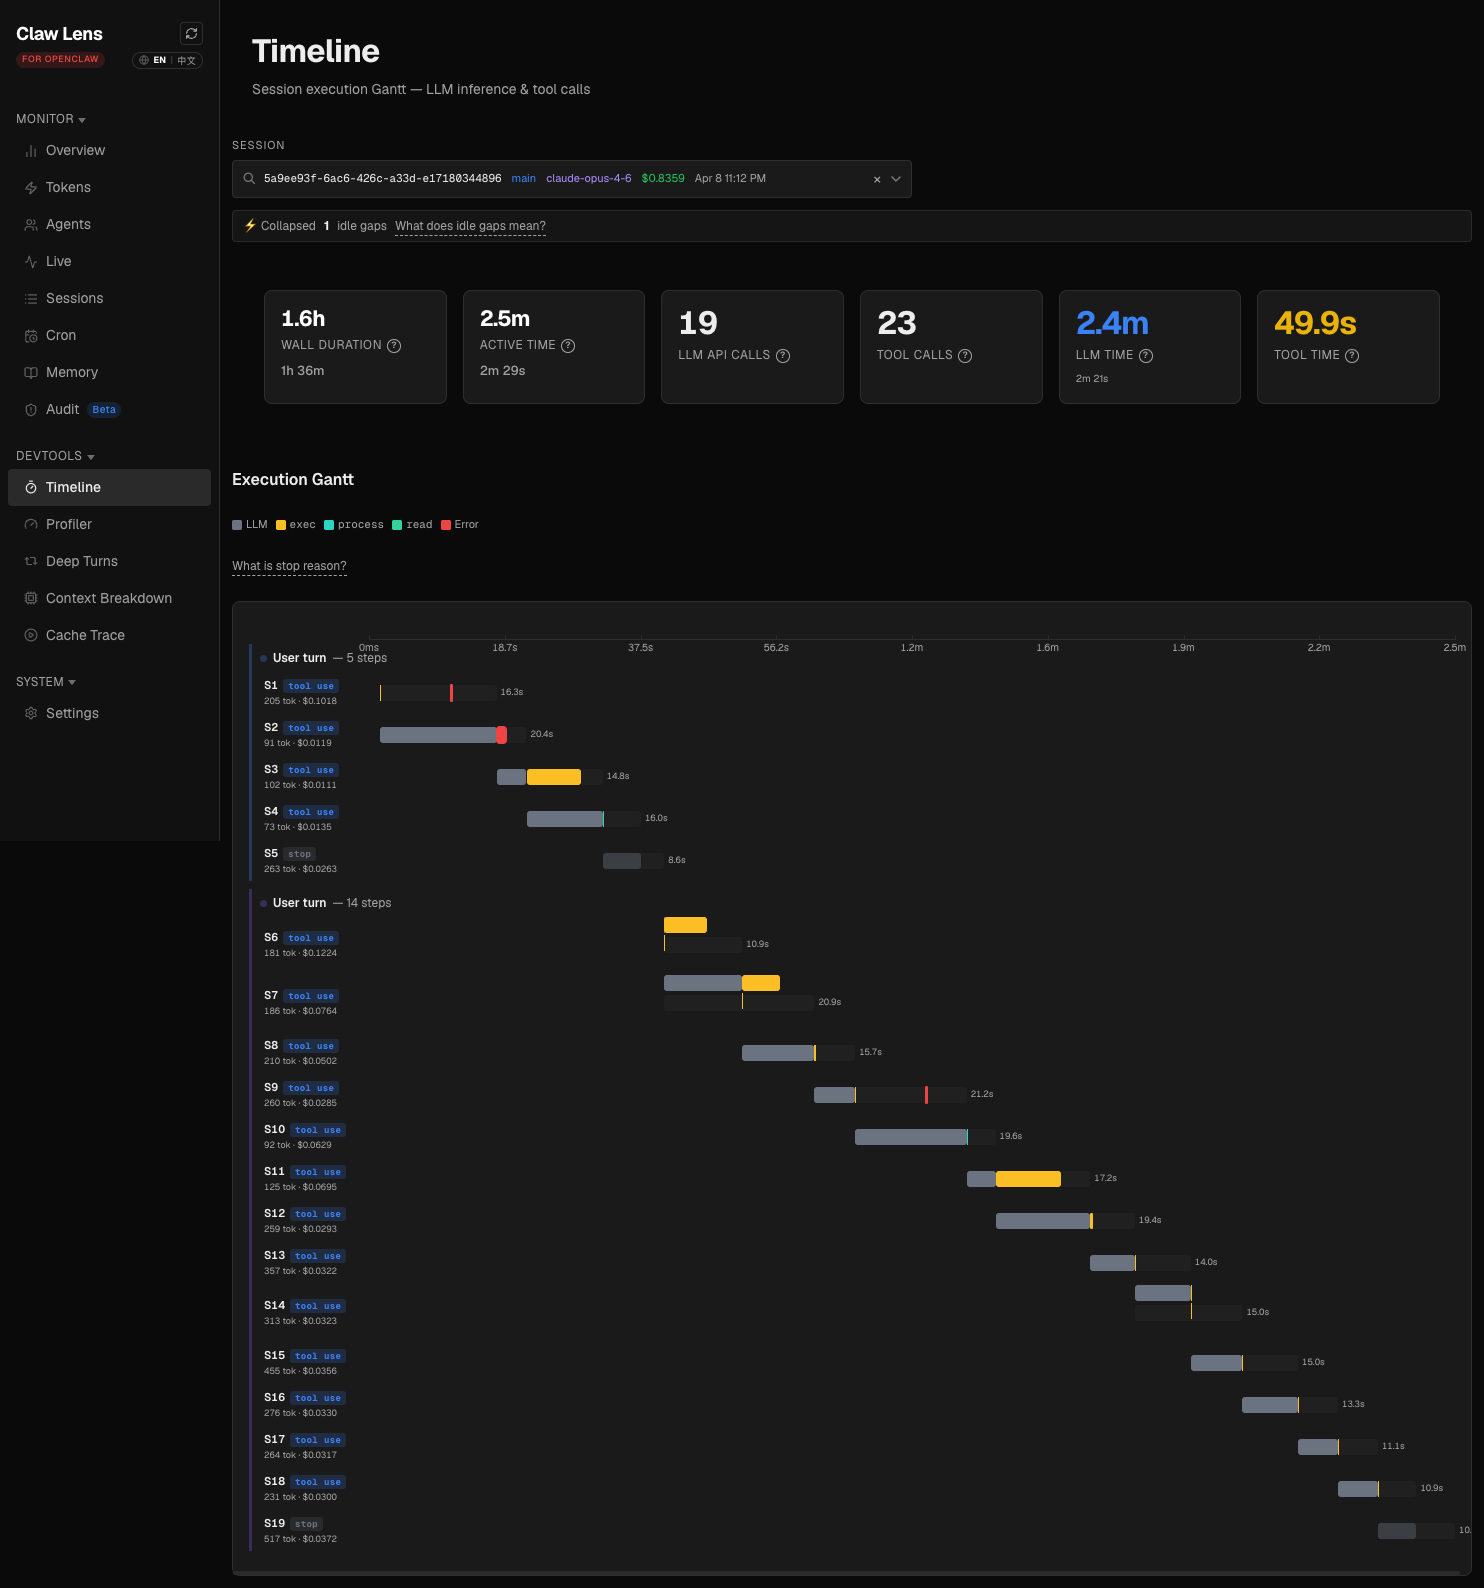The width and height of the screenshot is (1484, 1588).
Task: Open the Live activity icon
Action: click(31, 262)
